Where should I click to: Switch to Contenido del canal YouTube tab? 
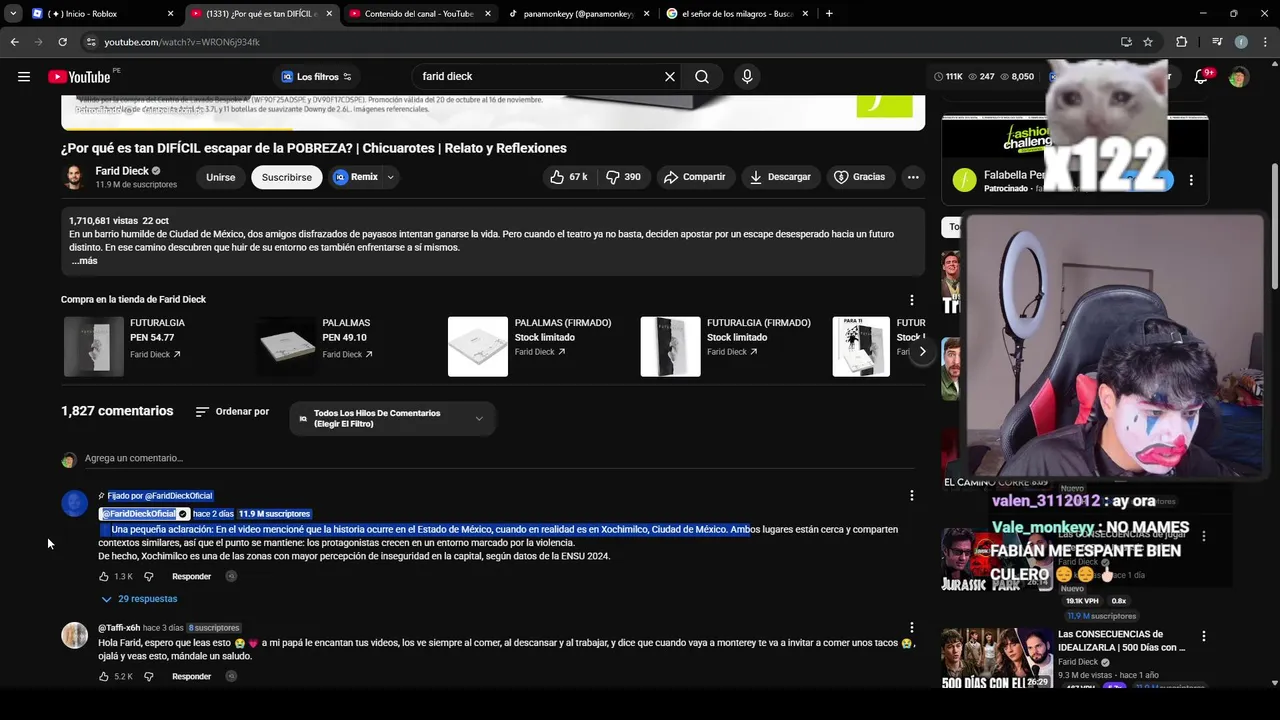[x=419, y=14]
